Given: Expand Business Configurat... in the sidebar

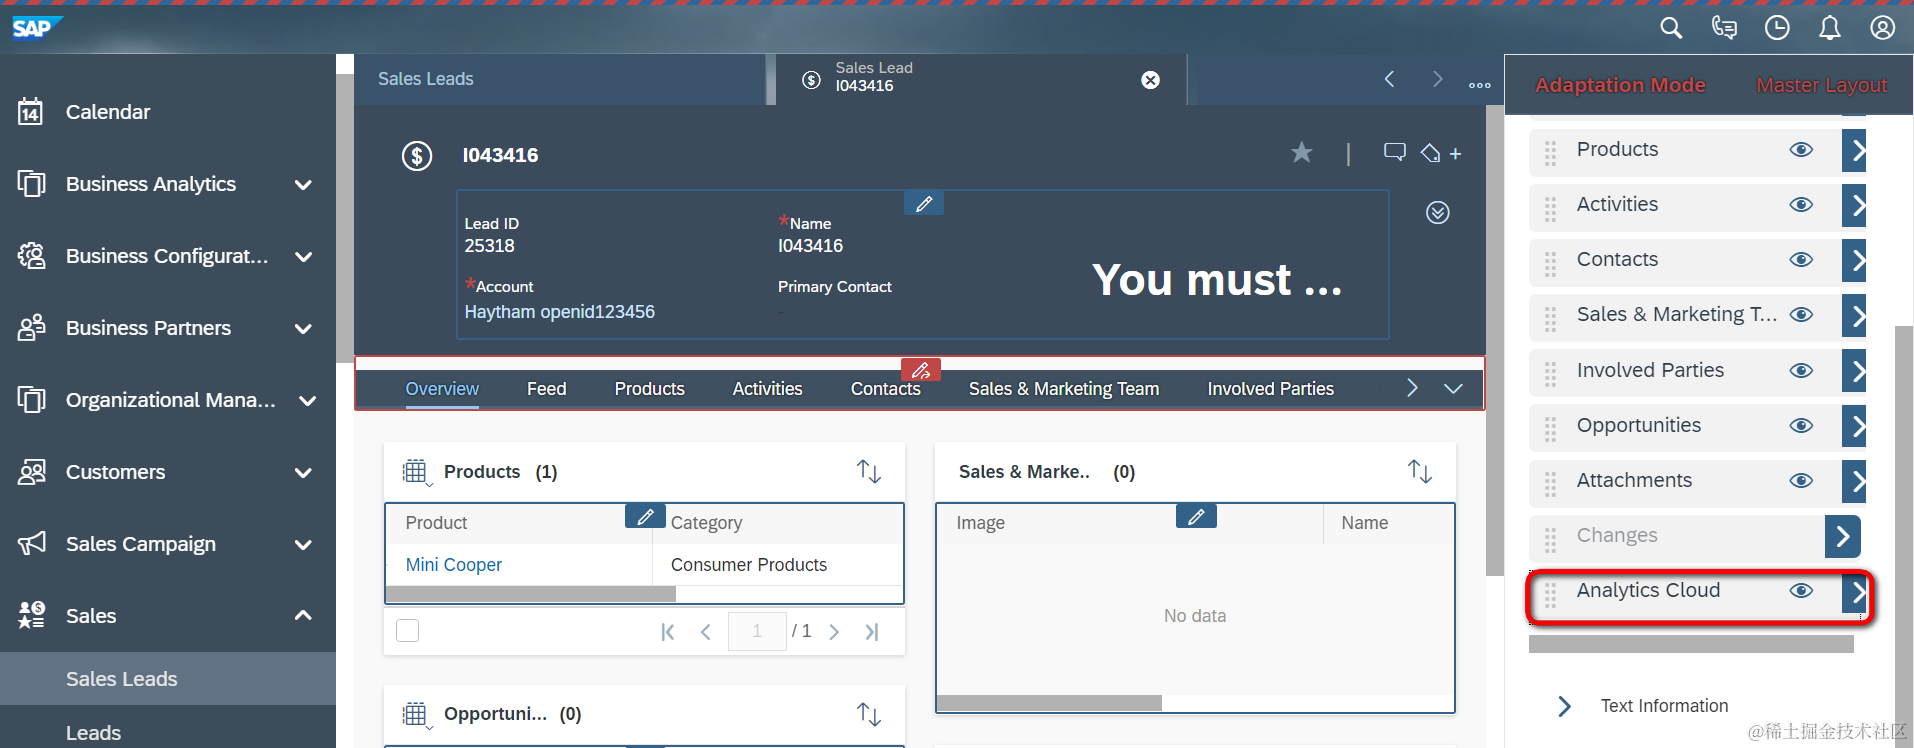Looking at the screenshot, I should pos(303,257).
